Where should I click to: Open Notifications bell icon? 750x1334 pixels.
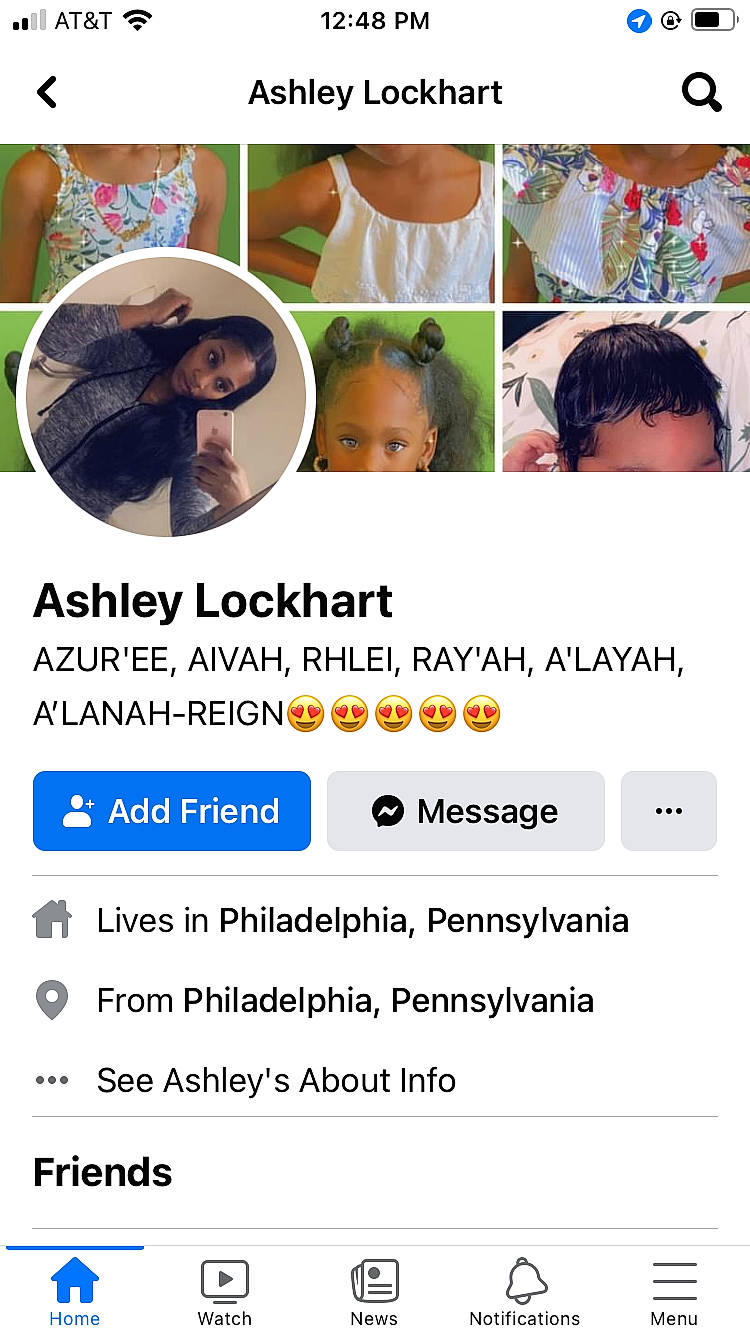(526, 1280)
